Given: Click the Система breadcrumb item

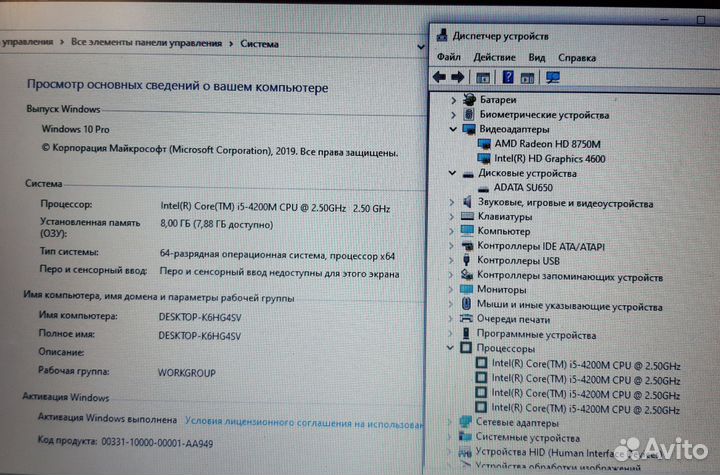Looking at the screenshot, I should (259, 44).
